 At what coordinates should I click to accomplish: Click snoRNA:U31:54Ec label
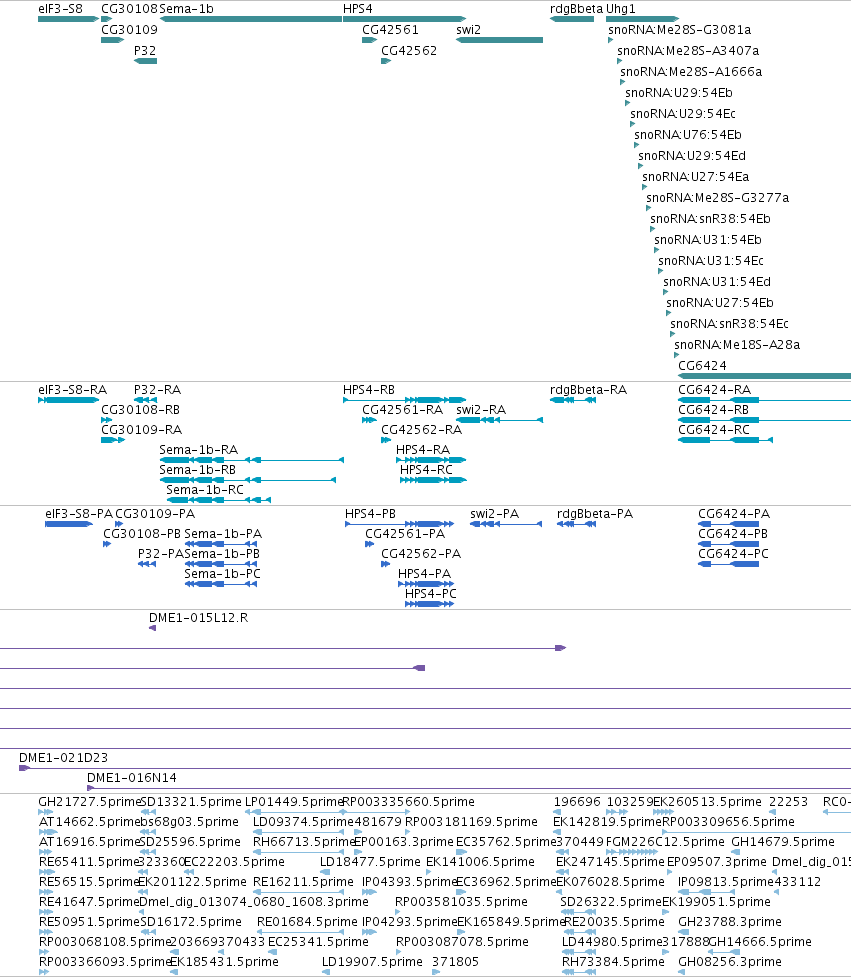pos(711,260)
